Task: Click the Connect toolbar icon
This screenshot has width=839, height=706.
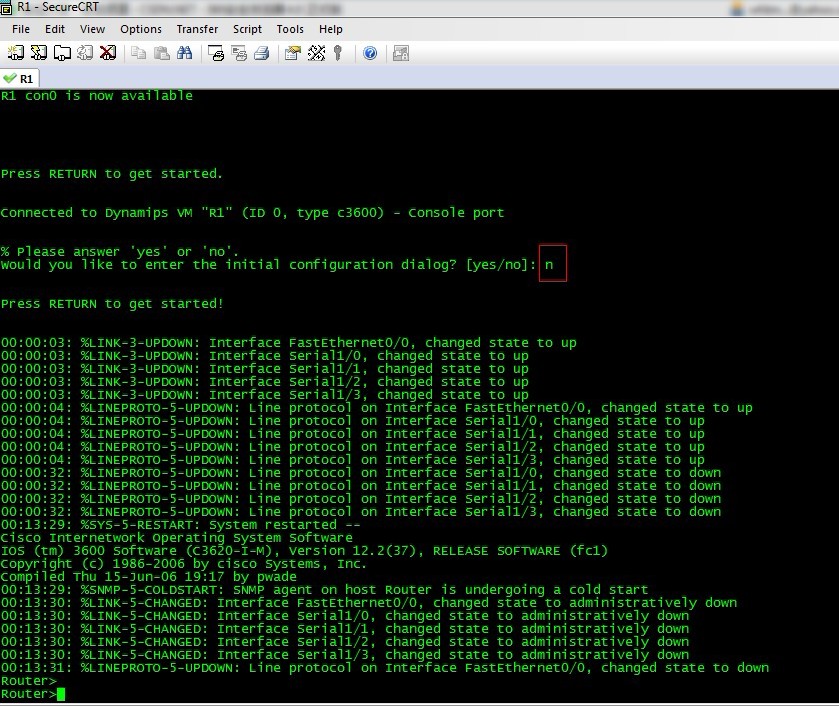Action: (17, 53)
